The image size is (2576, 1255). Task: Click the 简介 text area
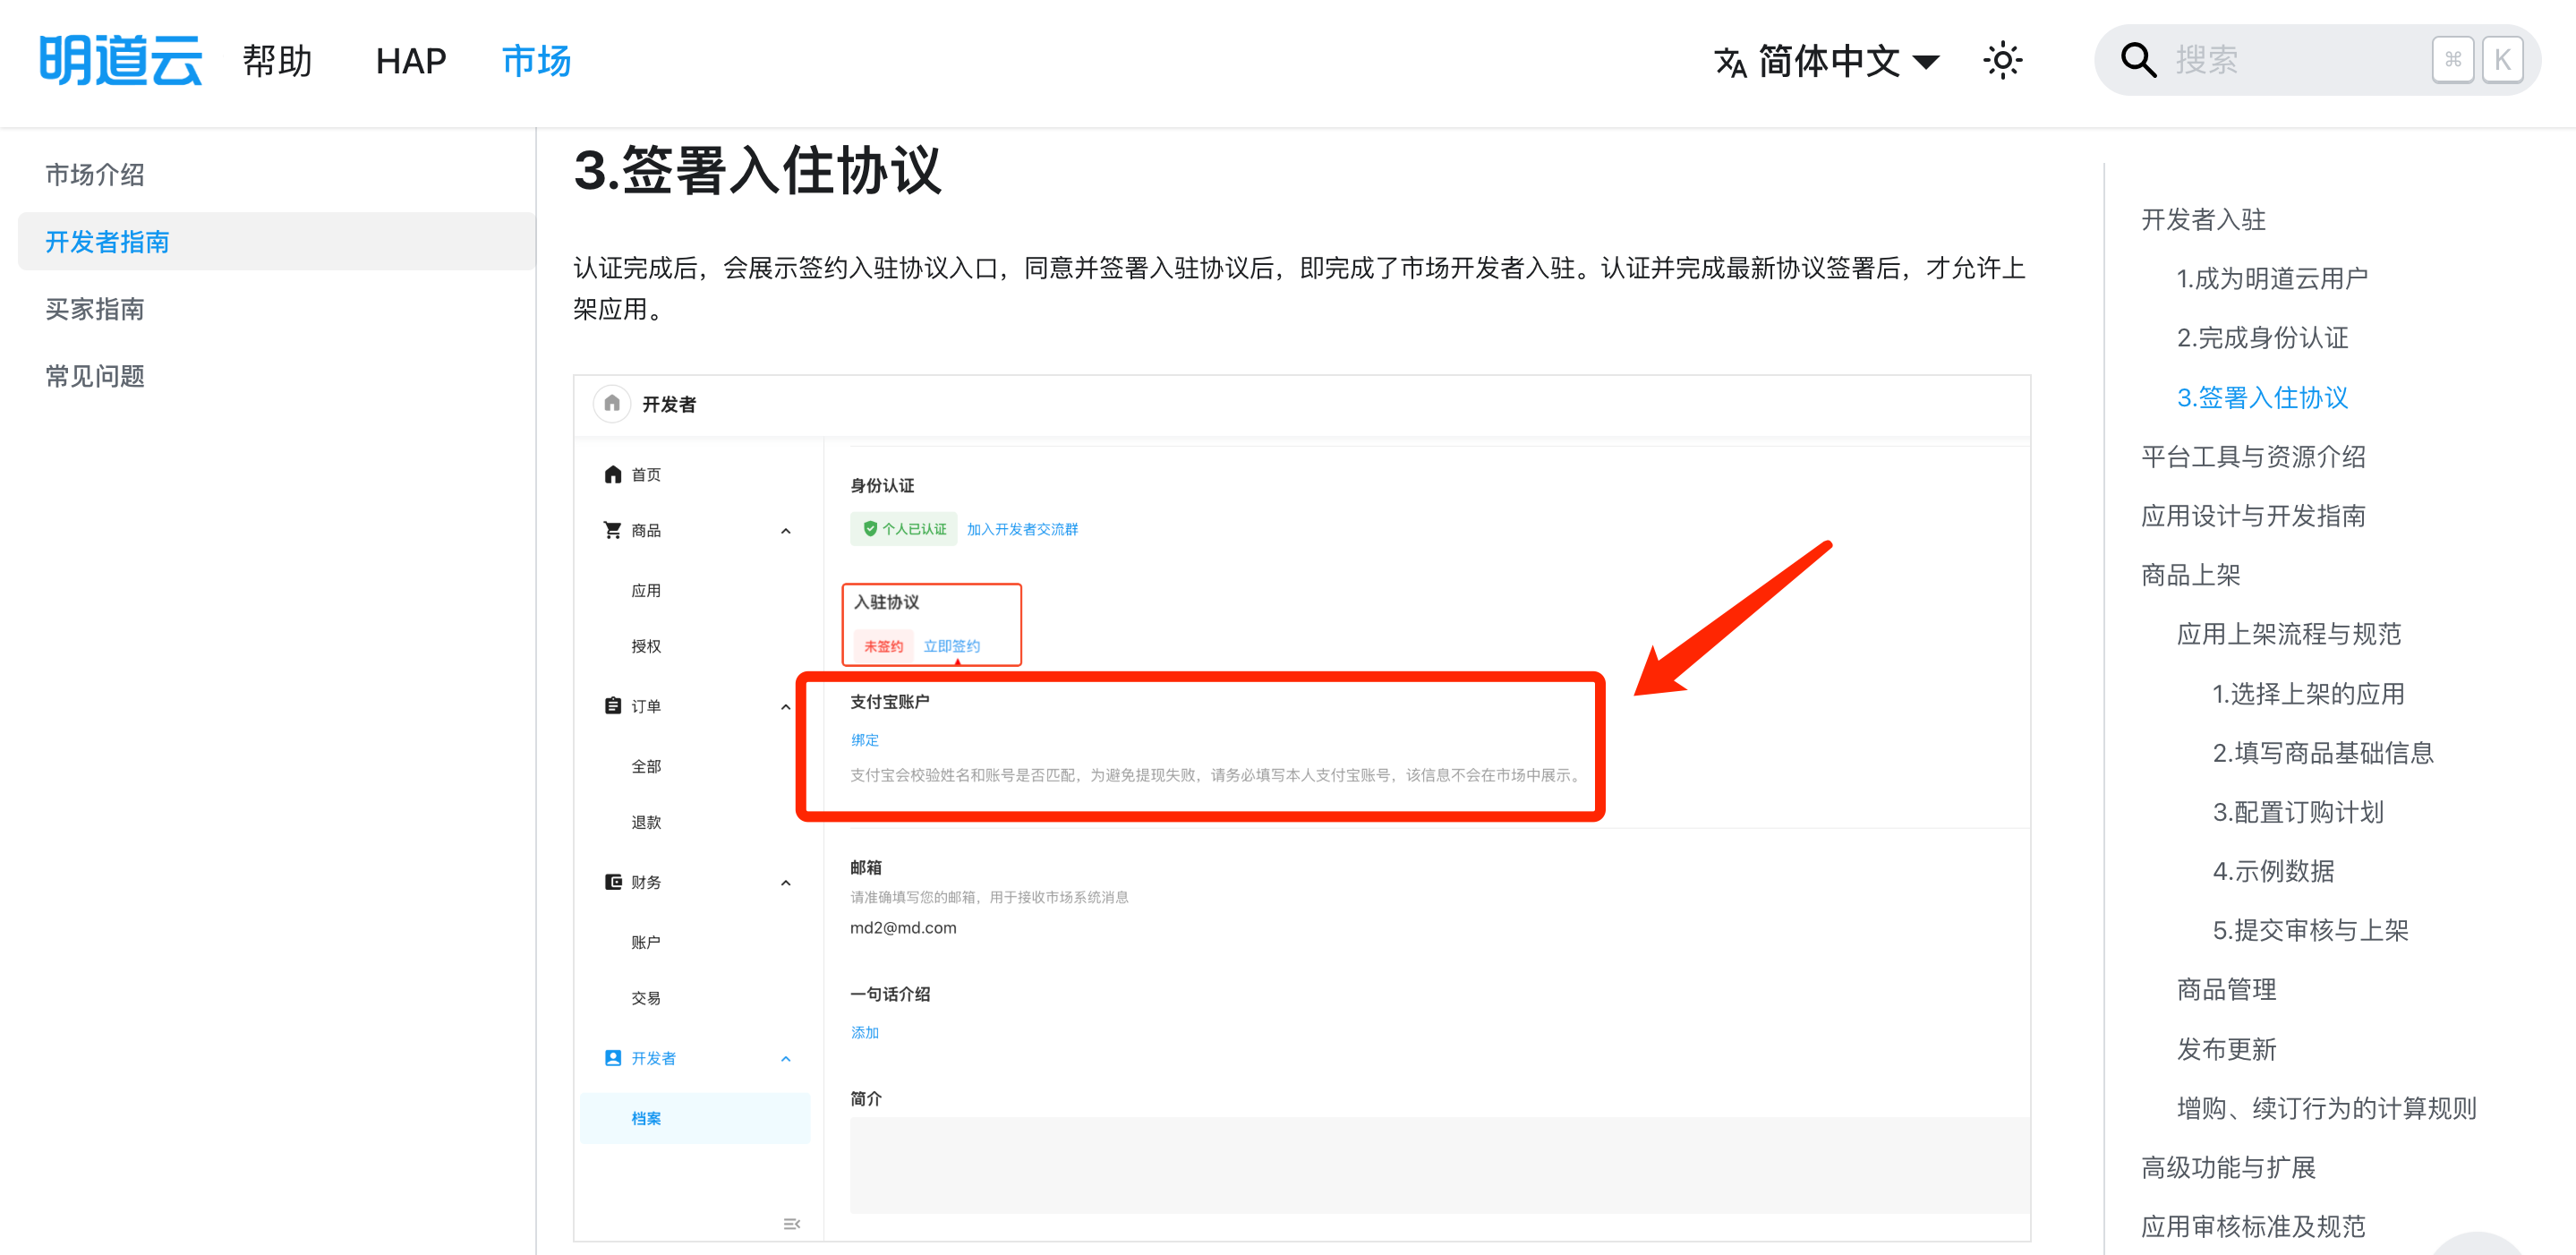point(1440,1165)
